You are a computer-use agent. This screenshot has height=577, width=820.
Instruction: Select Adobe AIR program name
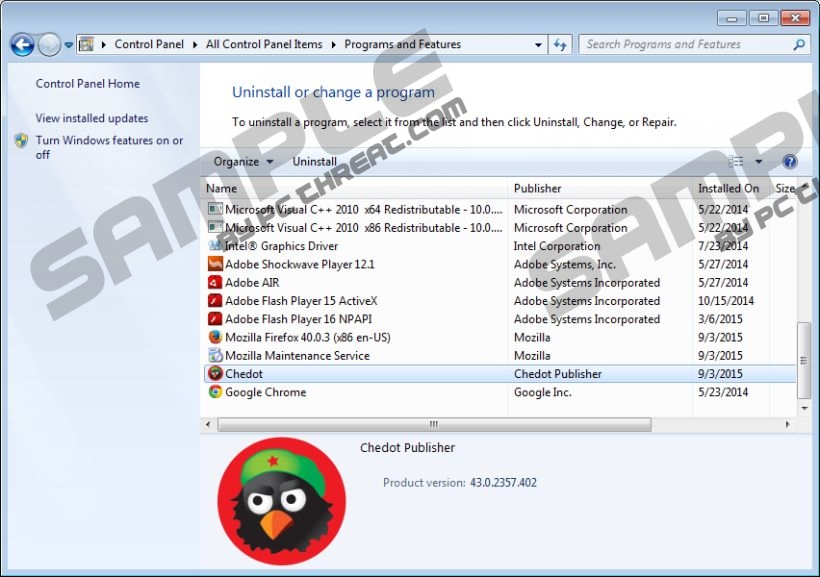(x=252, y=282)
